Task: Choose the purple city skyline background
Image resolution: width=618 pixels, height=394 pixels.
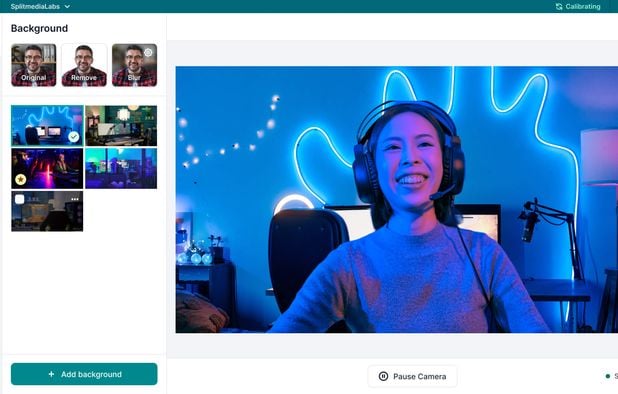Action: tap(121, 168)
